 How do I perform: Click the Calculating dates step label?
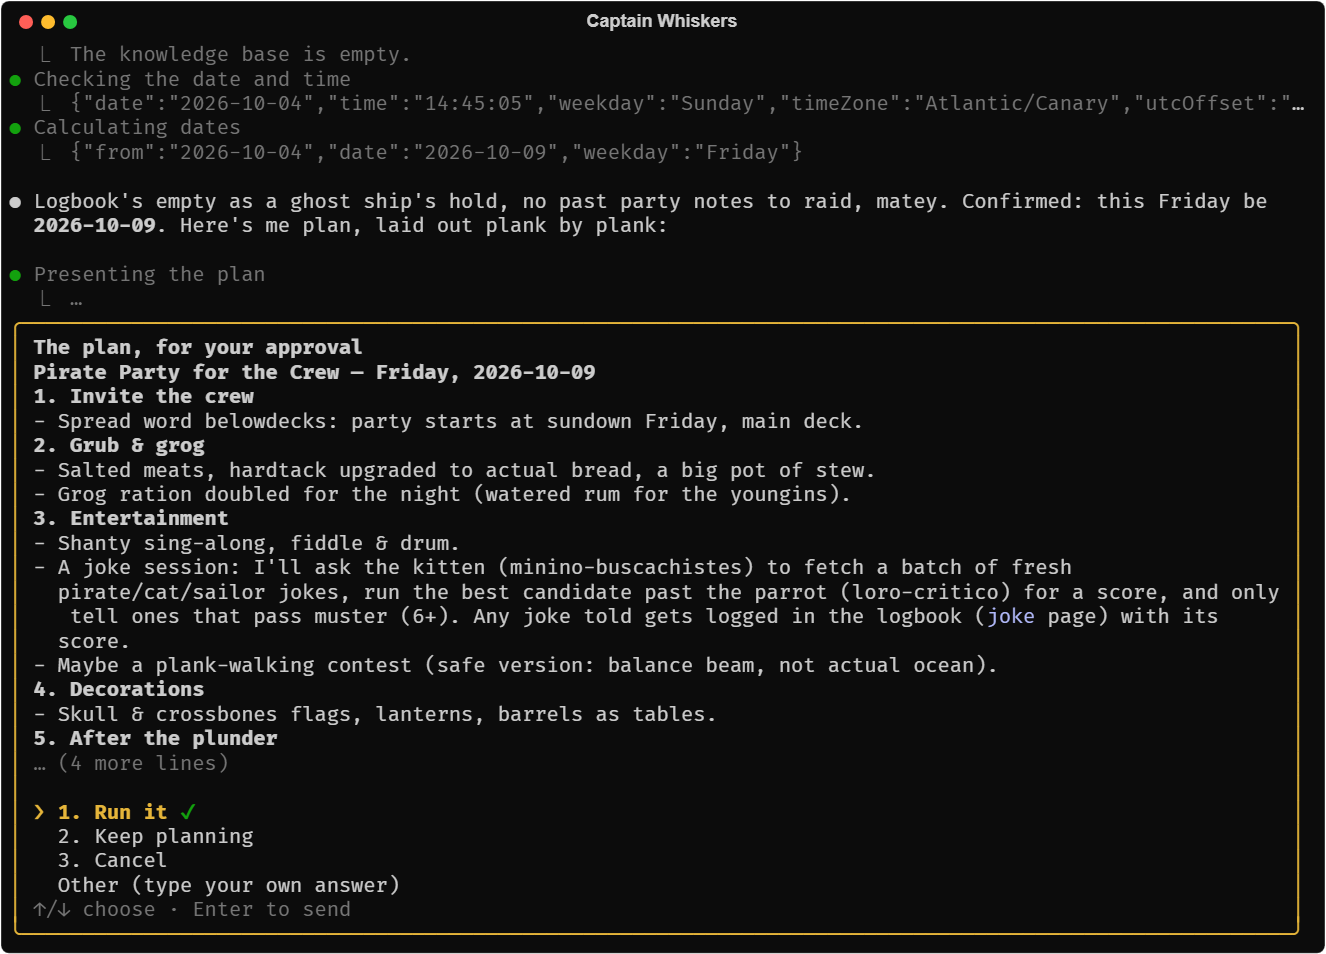[137, 128]
